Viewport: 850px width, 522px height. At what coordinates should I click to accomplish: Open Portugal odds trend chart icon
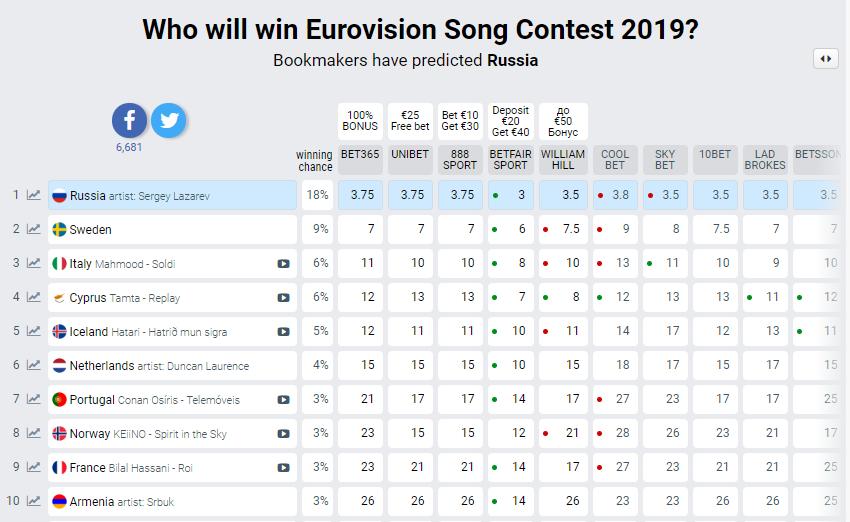point(34,400)
